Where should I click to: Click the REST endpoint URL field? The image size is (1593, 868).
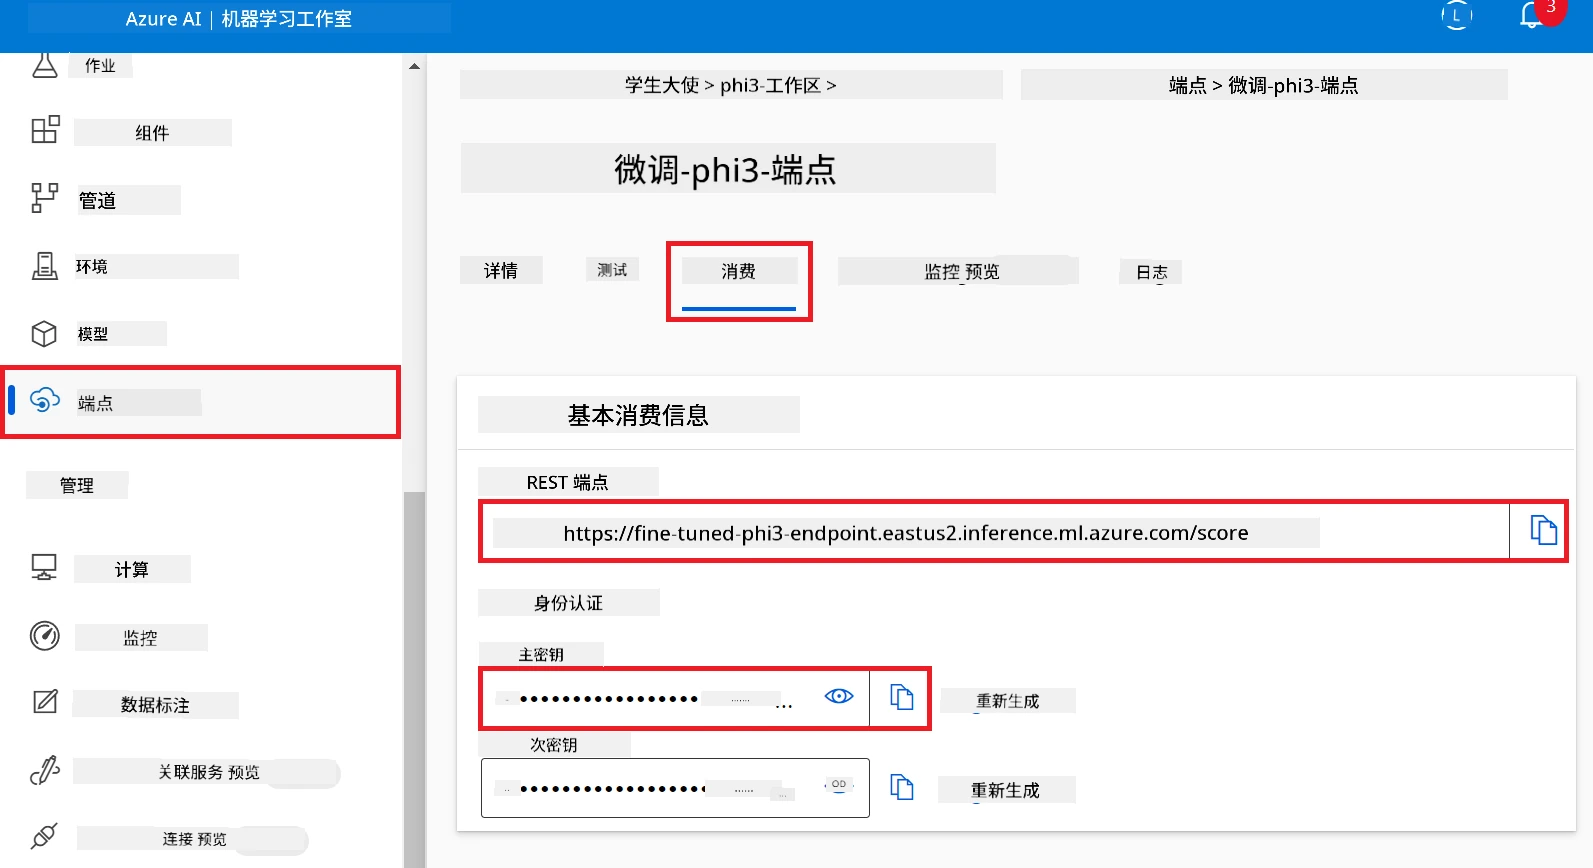[995, 532]
